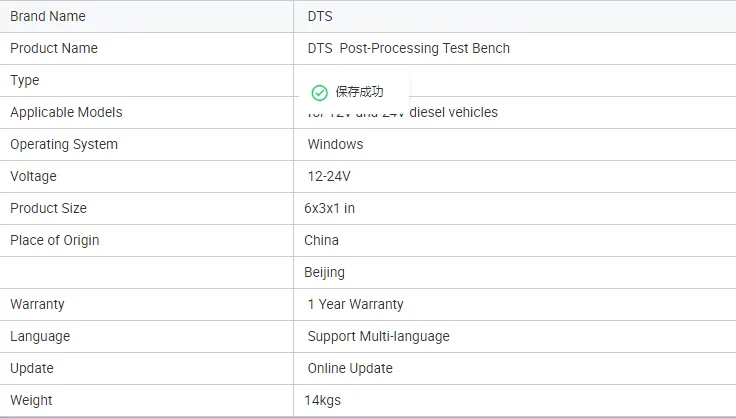Edit the 14kgs weight value

coord(323,400)
